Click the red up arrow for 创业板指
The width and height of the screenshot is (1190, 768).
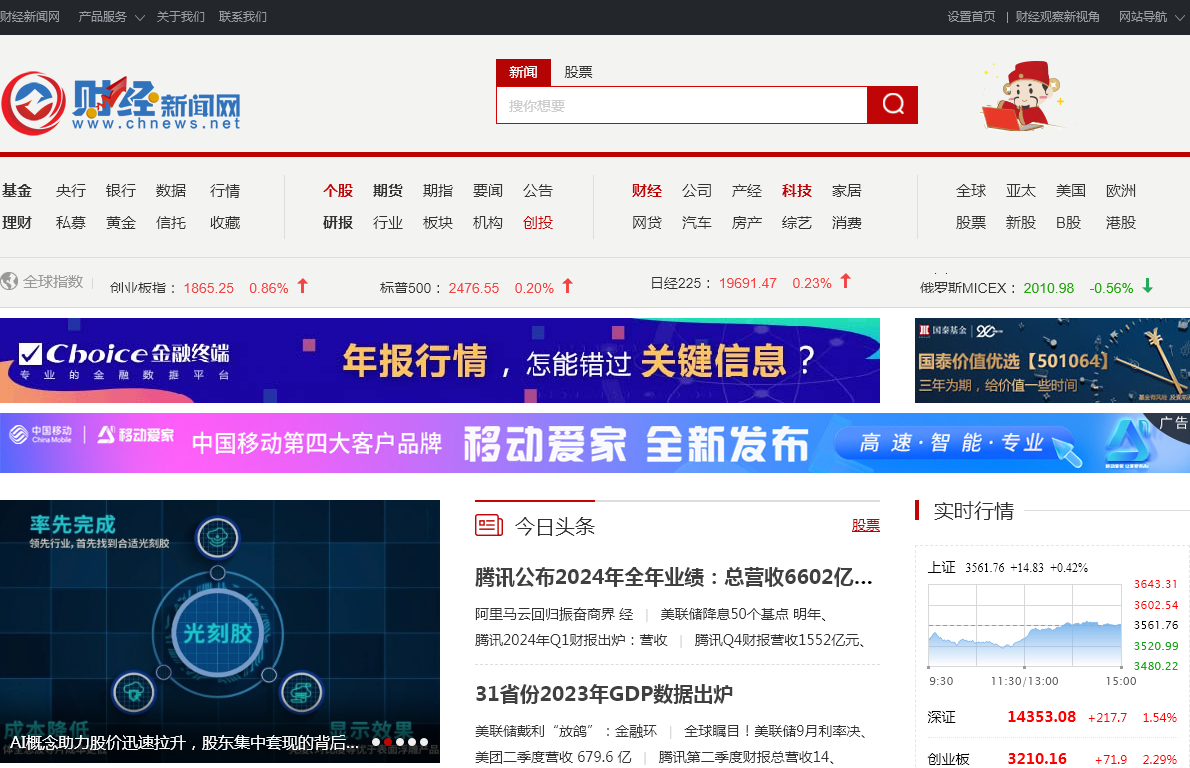(x=303, y=286)
